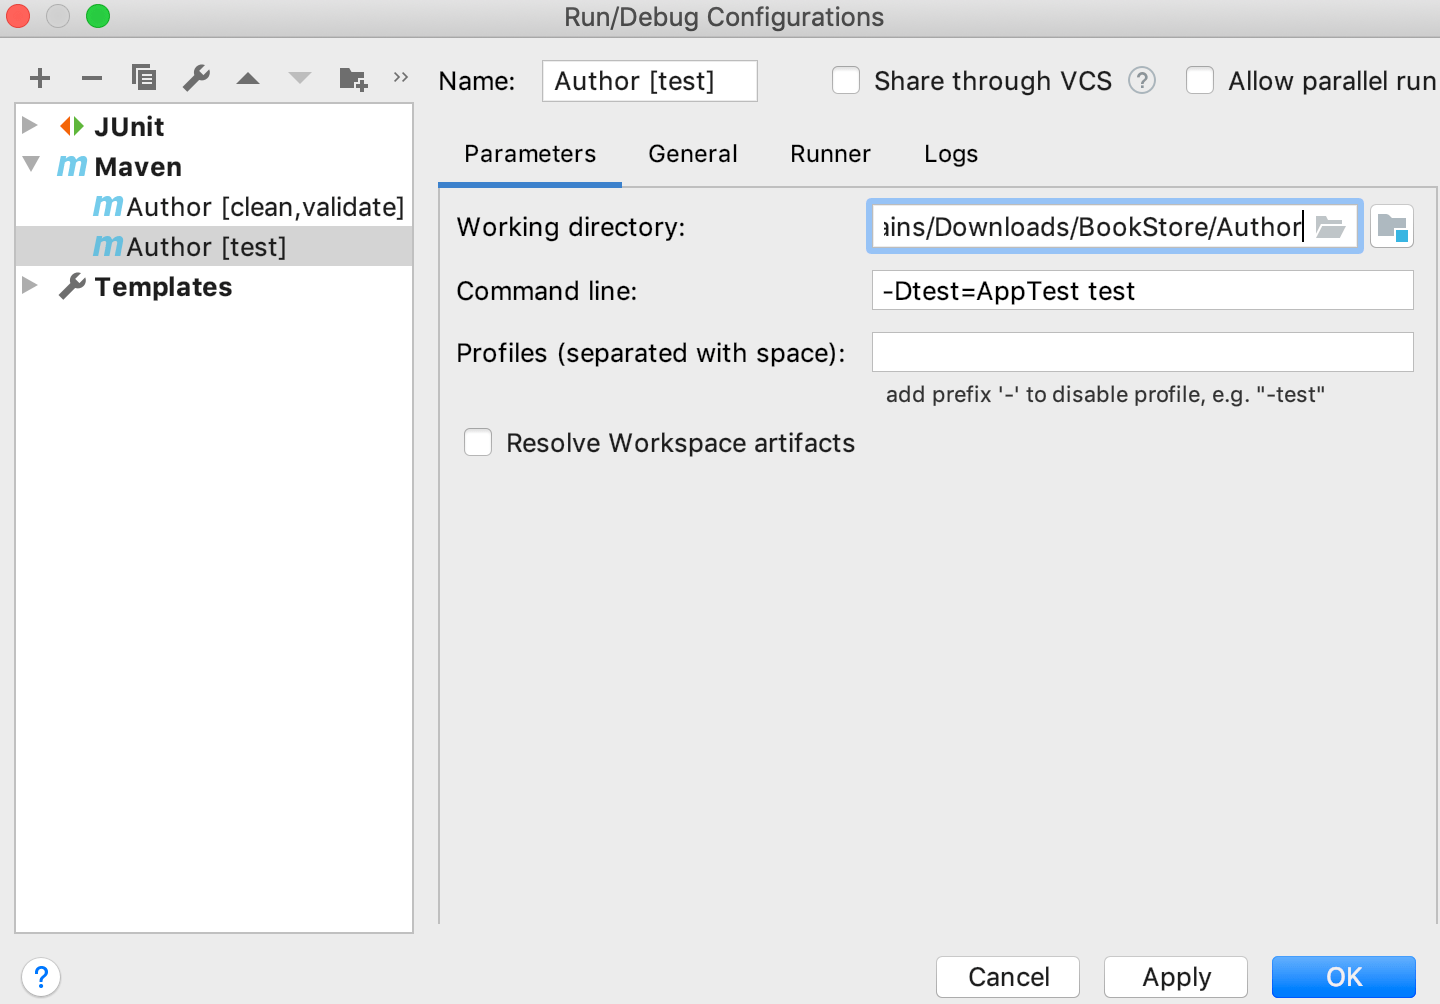Expand the Templates node
The height and width of the screenshot is (1004, 1440).
[x=29, y=285]
